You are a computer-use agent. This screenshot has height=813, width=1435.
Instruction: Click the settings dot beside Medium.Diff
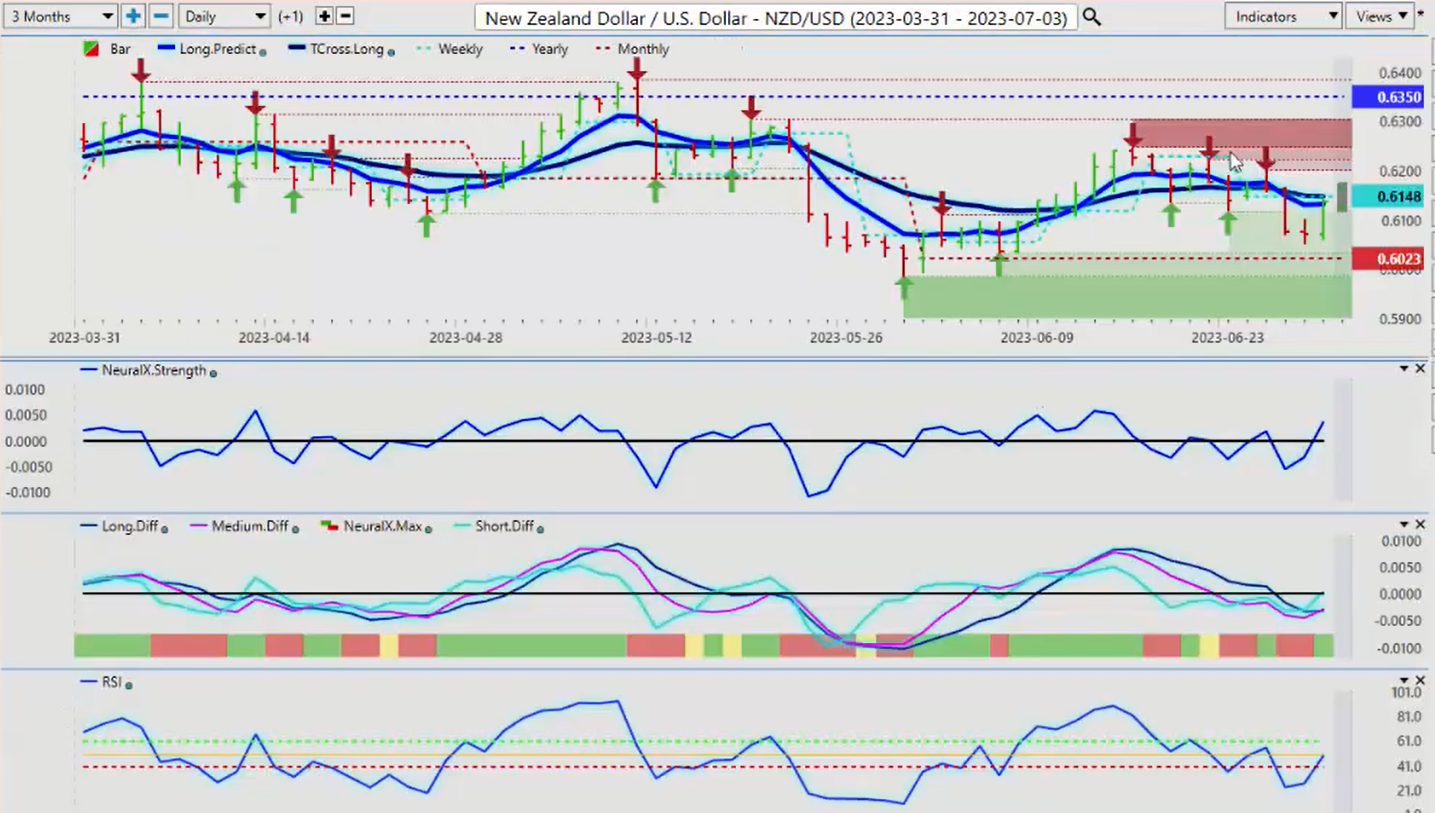pyautogui.click(x=295, y=528)
